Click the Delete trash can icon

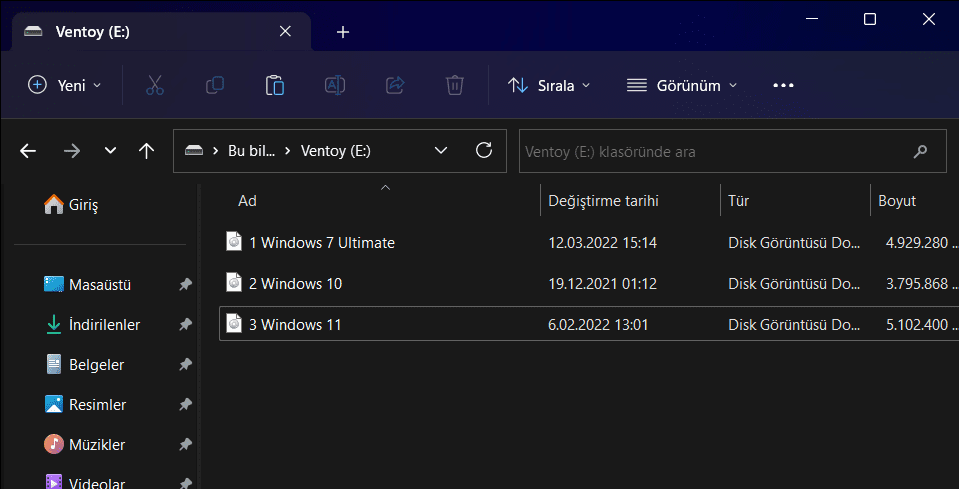coord(455,85)
